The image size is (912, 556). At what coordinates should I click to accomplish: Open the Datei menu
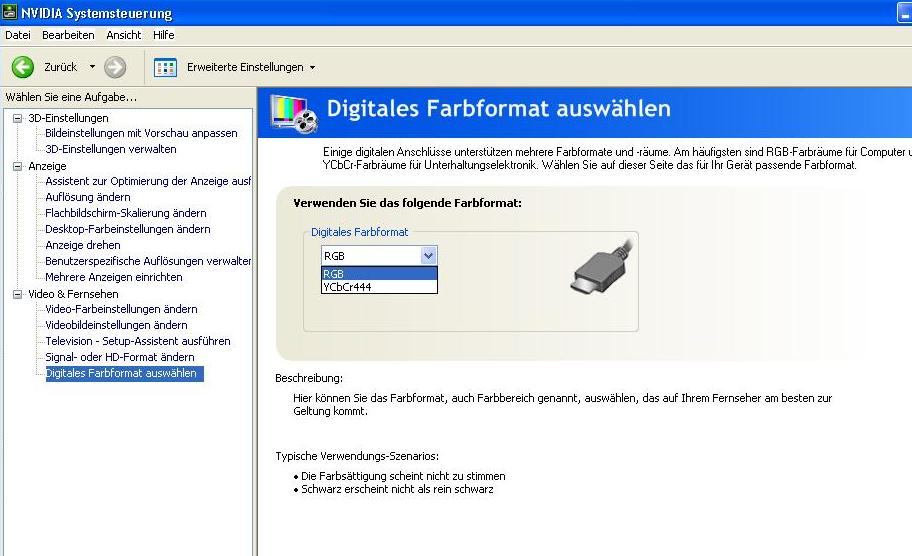(17, 35)
